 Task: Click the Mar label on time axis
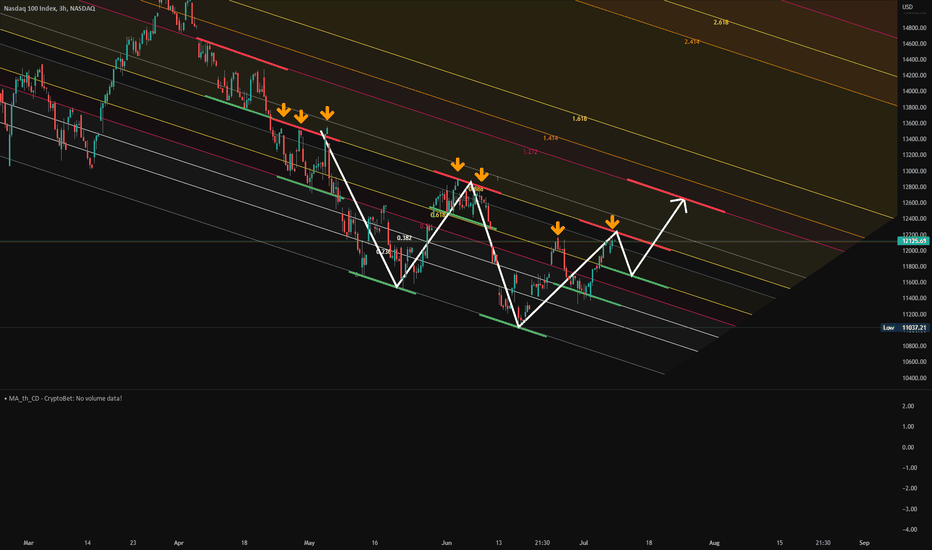(28, 543)
